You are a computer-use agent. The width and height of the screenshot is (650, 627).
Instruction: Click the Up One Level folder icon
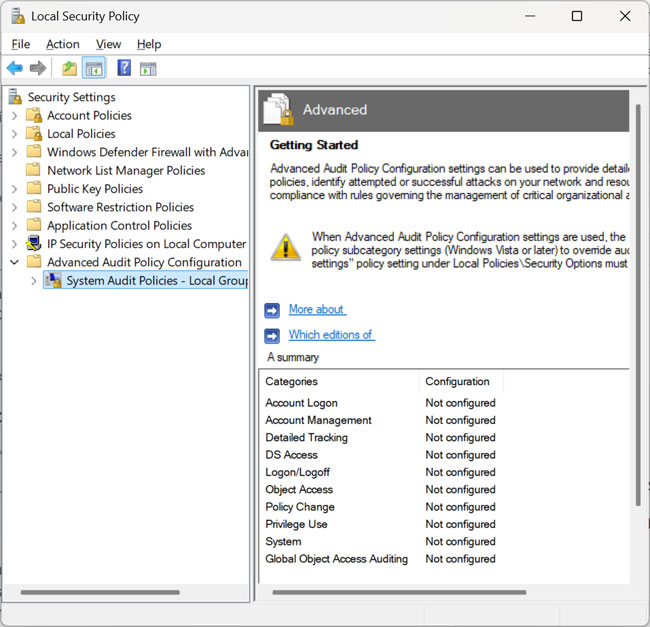click(69, 68)
